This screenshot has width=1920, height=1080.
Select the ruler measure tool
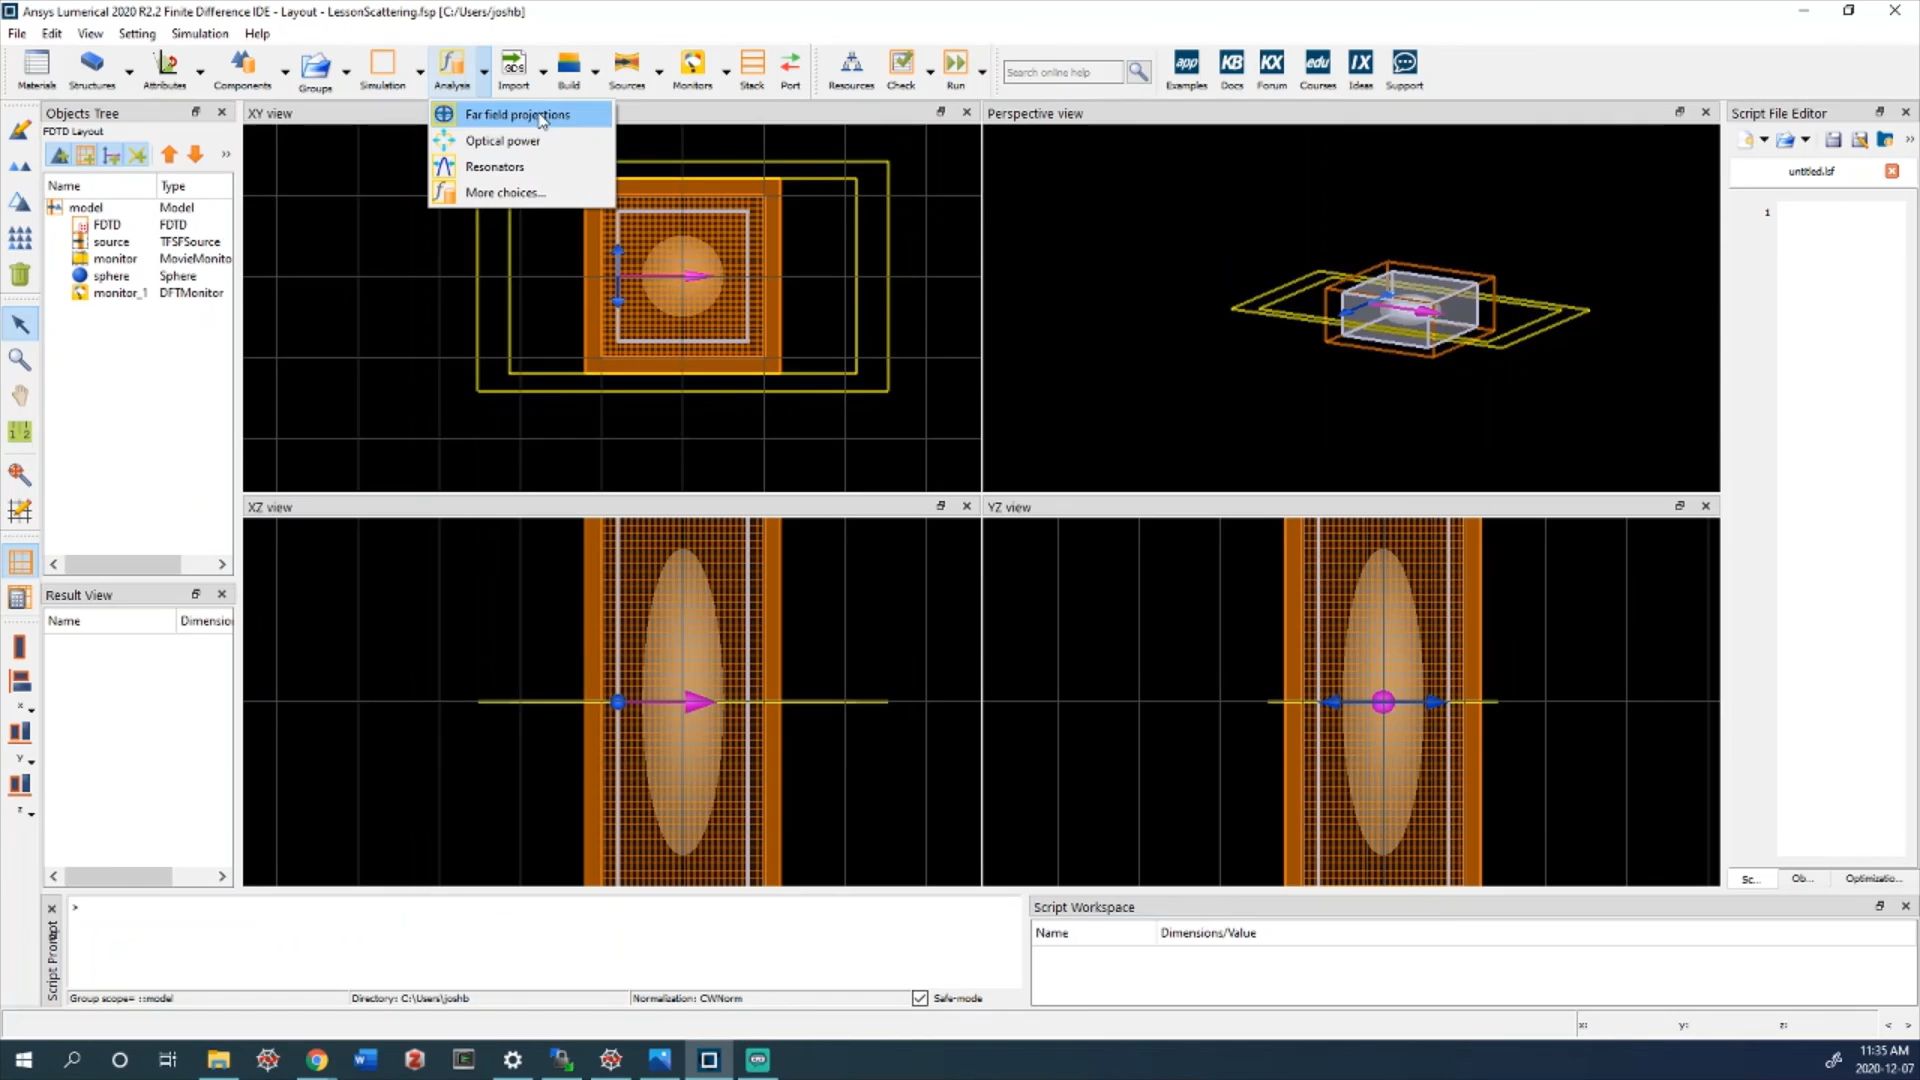click(19, 432)
